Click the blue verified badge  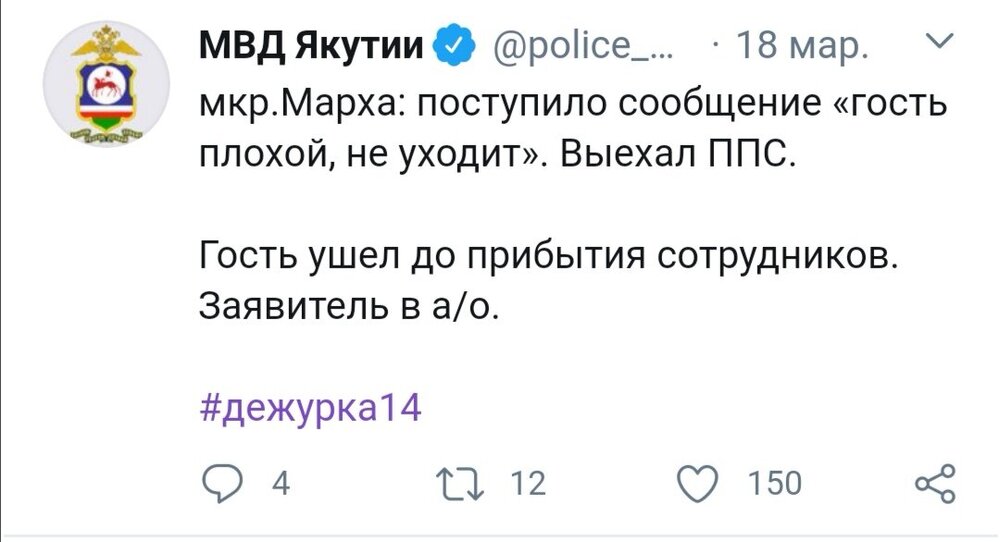[451, 47]
